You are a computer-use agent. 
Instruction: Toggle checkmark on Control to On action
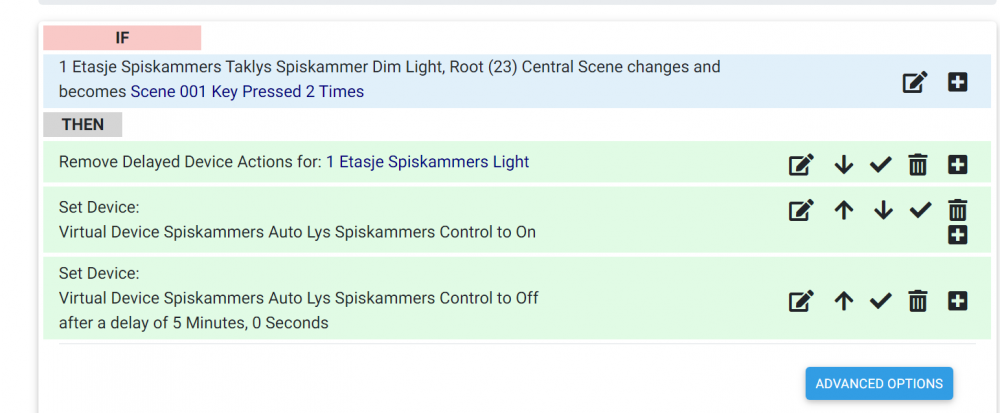(x=920, y=211)
